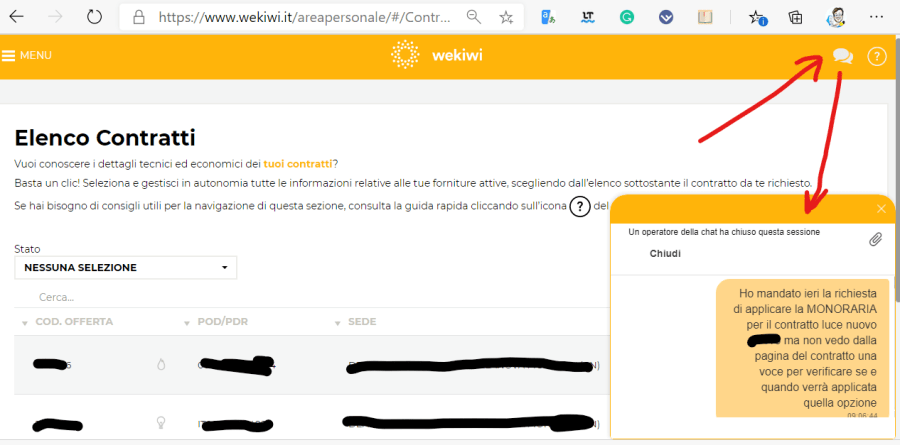Add page to favorites with star icon

506,17
